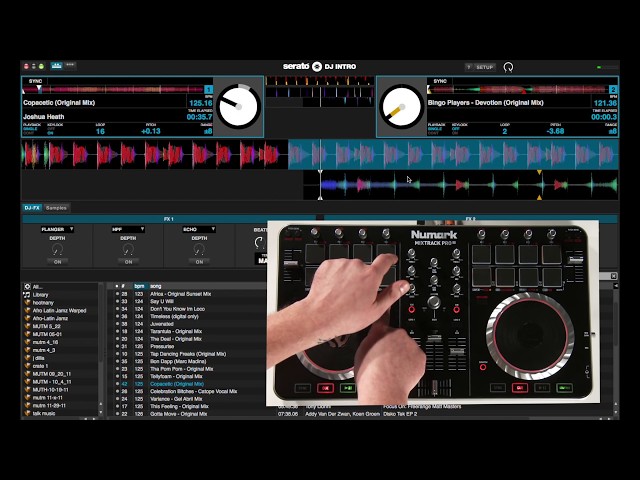Switch to the DJ-FX tab
The image size is (640, 480).
[32, 208]
